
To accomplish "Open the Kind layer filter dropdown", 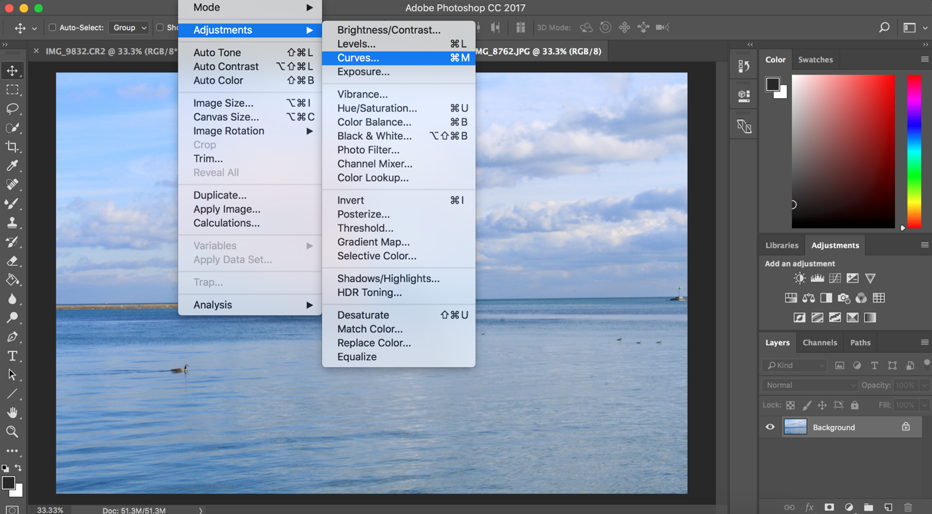I will (794, 365).
